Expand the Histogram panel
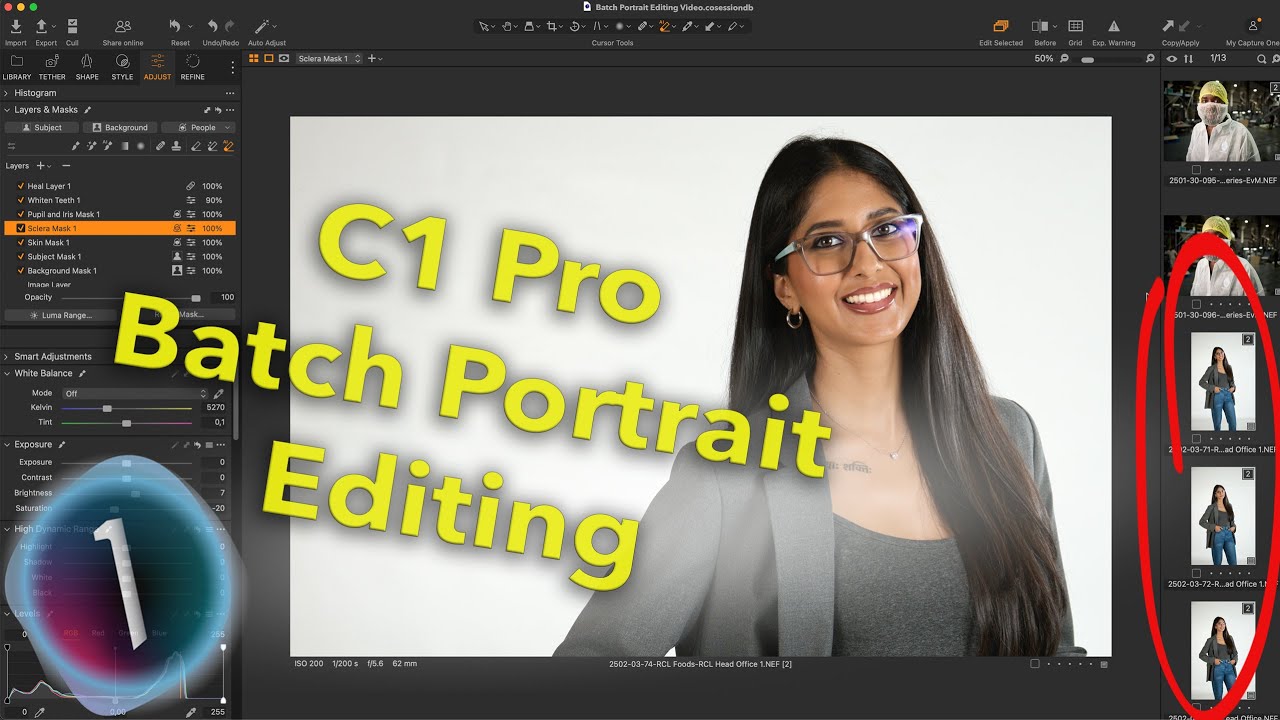 click(6, 93)
